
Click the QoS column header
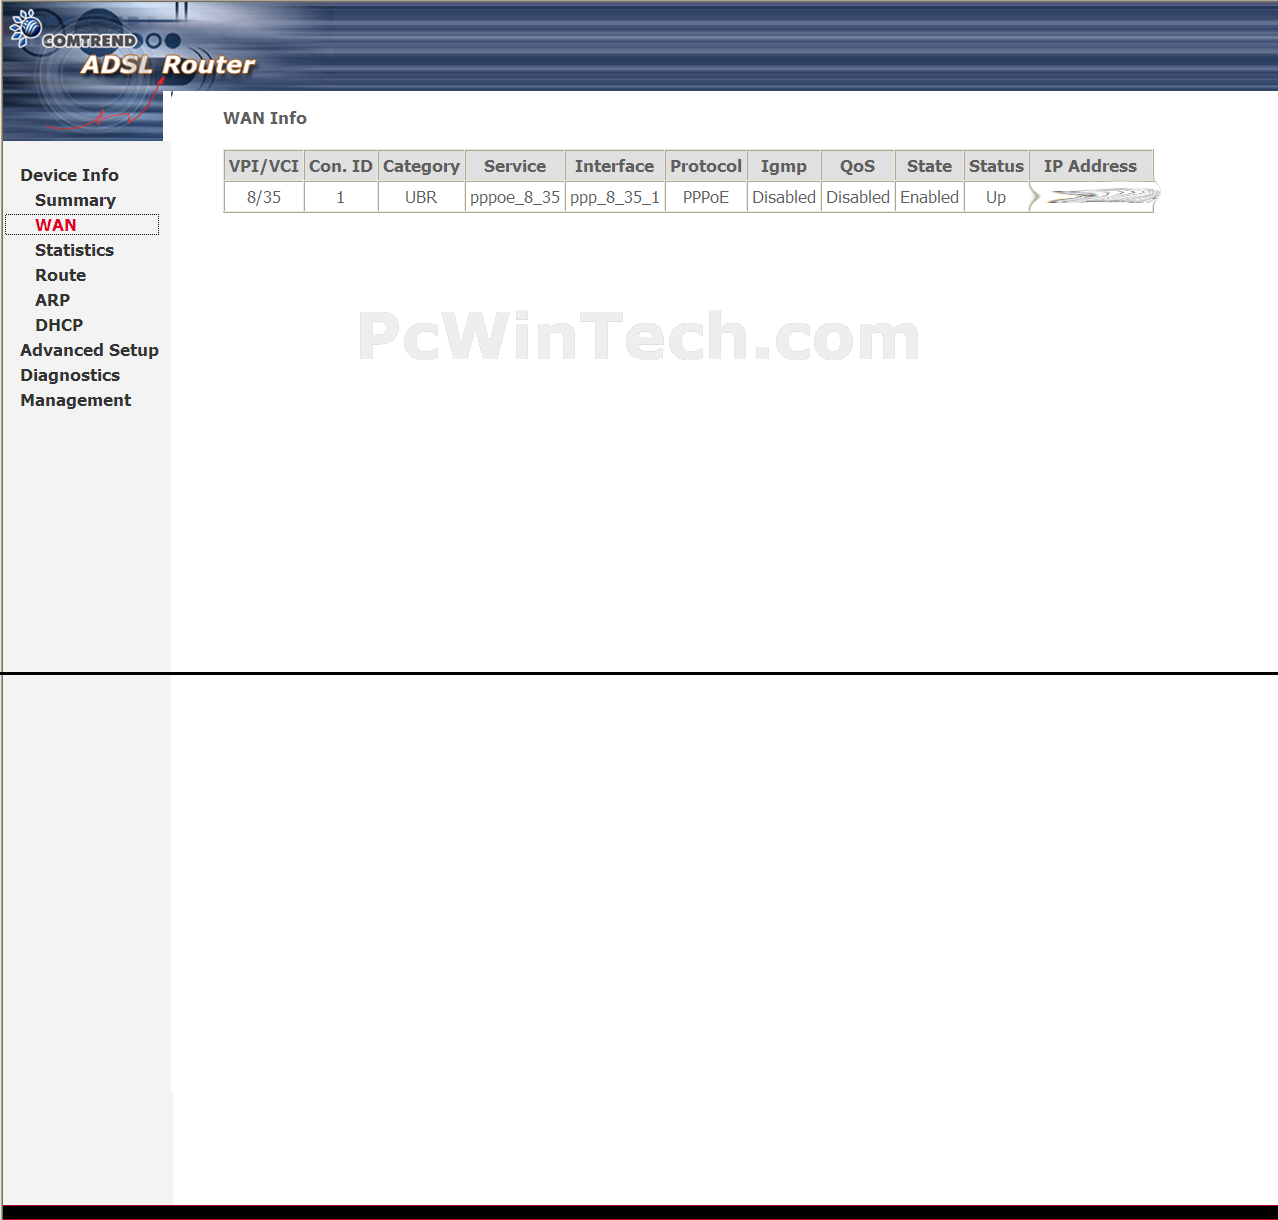pyautogui.click(x=858, y=166)
